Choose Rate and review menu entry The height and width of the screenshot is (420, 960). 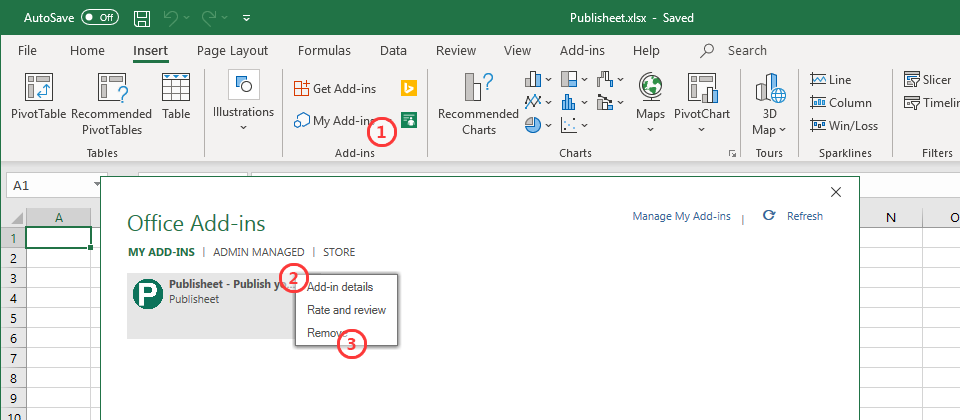(x=346, y=310)
